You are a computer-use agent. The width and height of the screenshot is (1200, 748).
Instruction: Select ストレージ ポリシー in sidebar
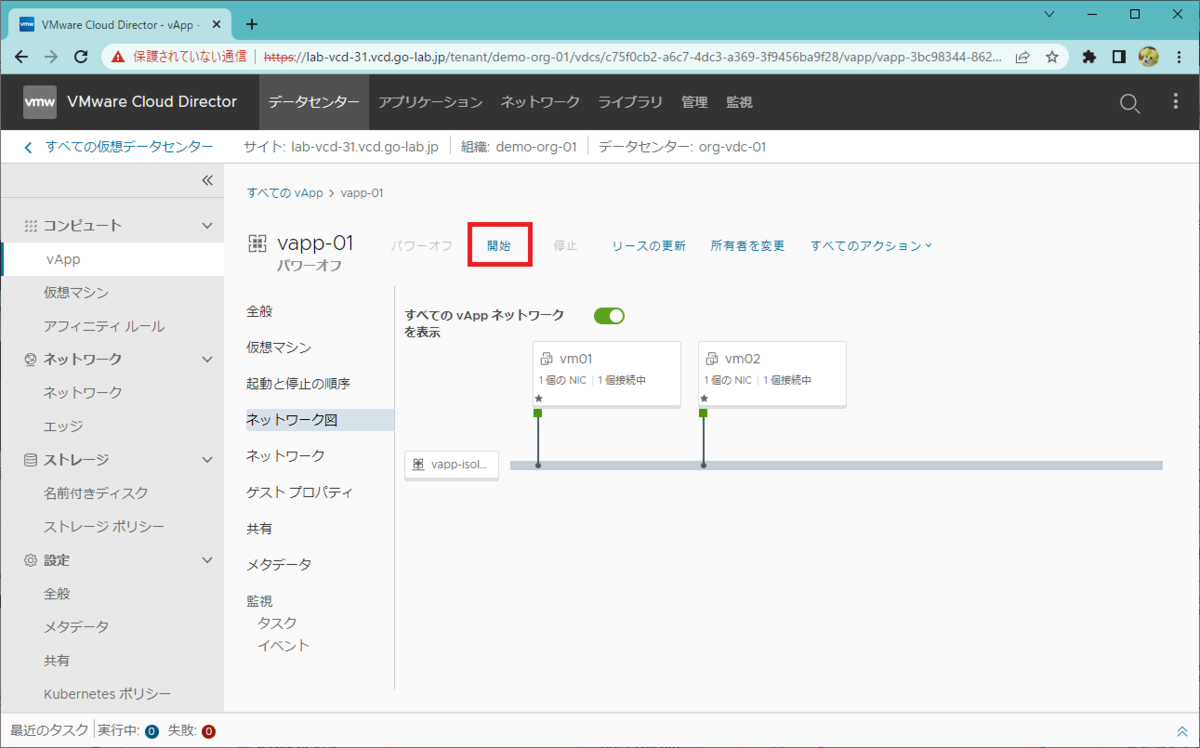click(x=104, y=526)
